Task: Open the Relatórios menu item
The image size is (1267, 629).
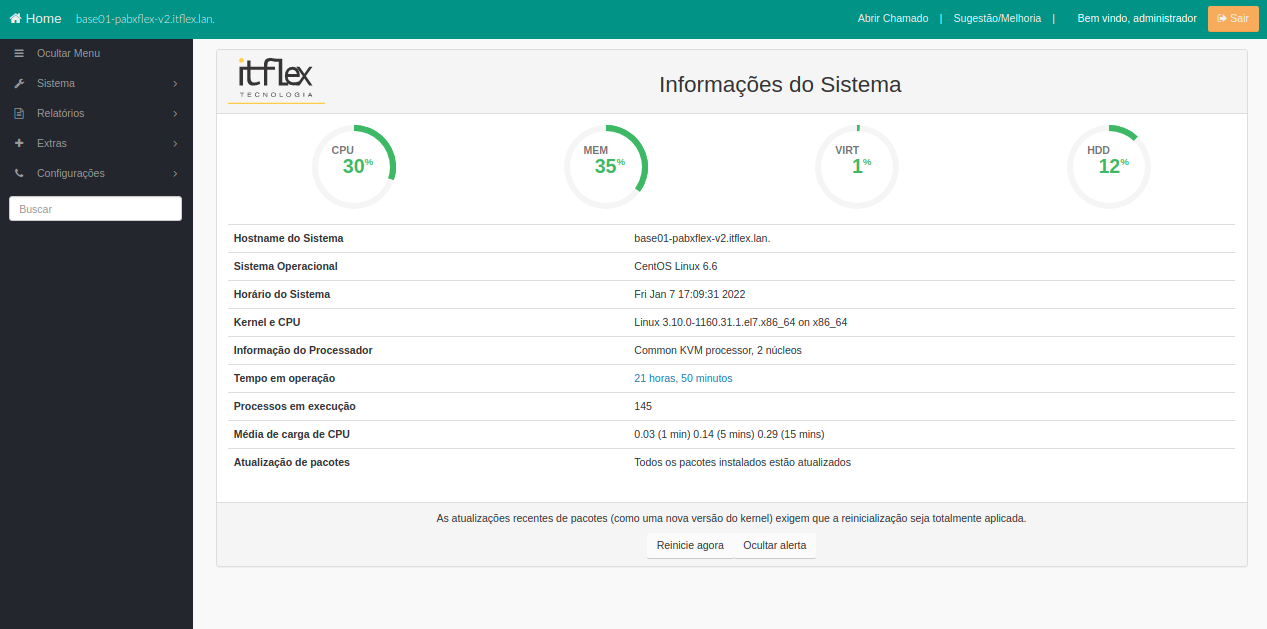Action: (x=96, y=113)
